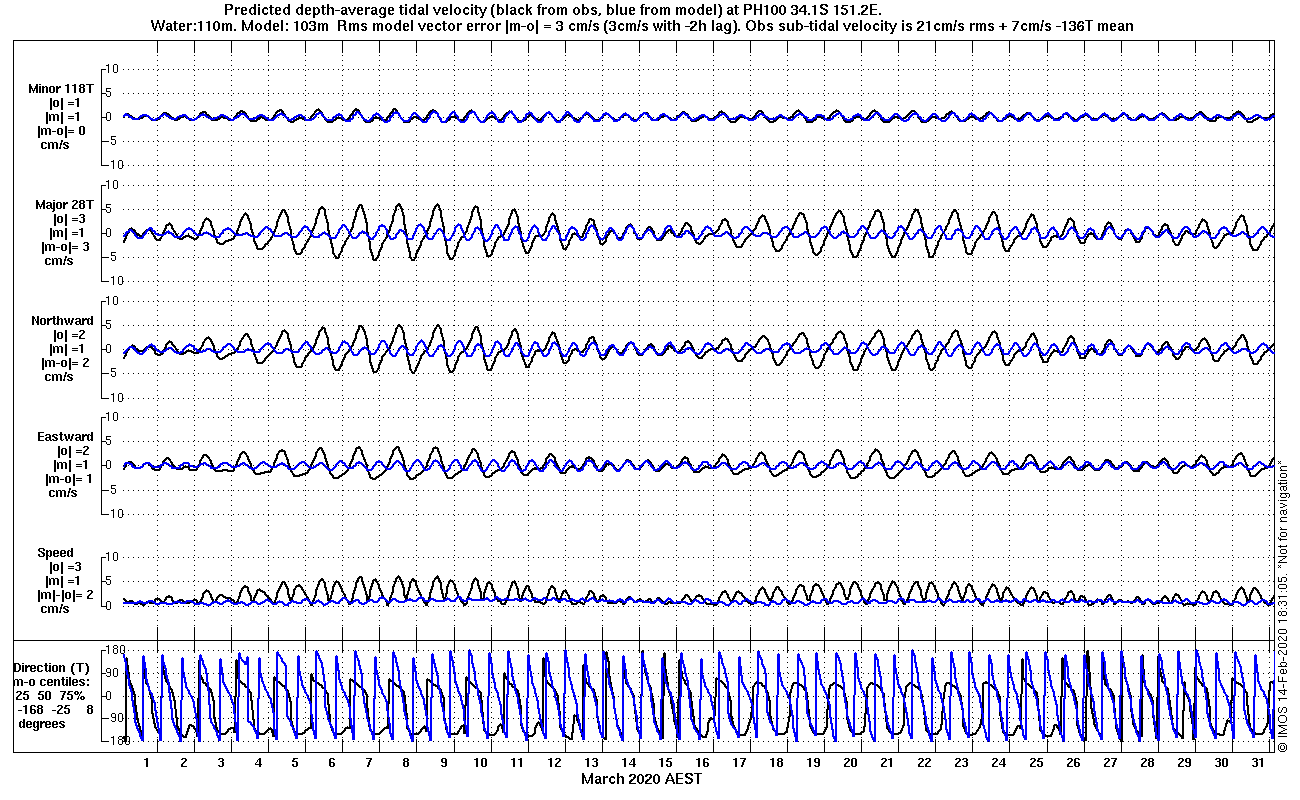
Task: Click day 25 on the date axis
Action: pyautogui.click(x=1036, y=762)
